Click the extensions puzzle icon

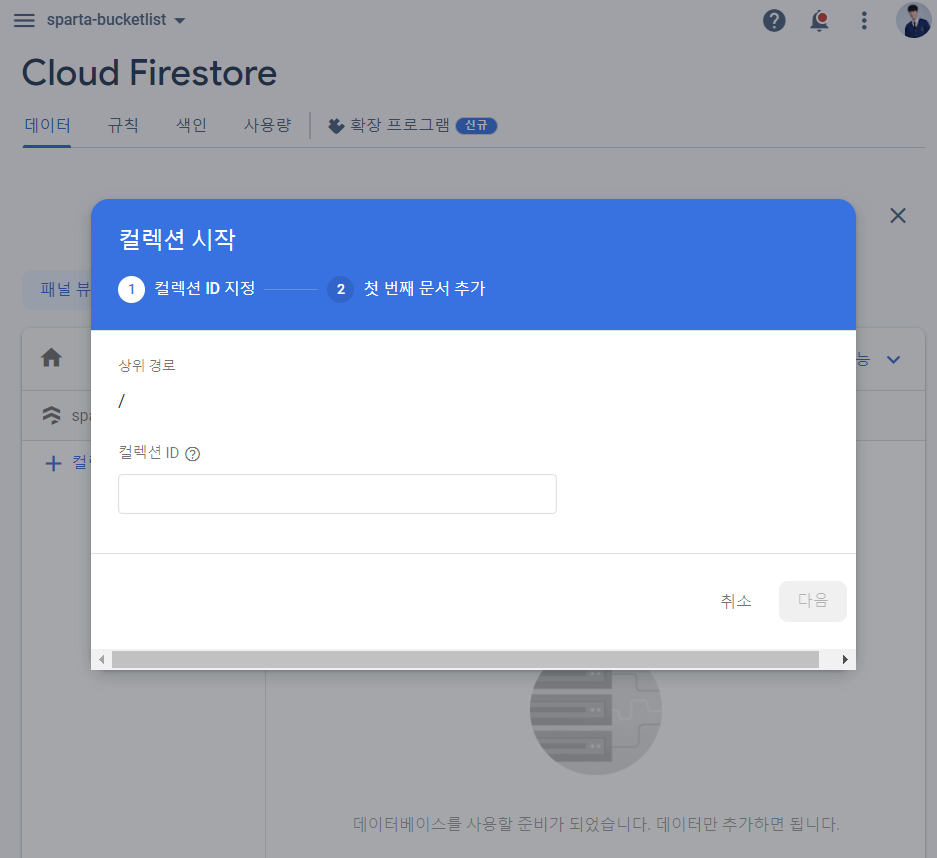coord(336,126)
